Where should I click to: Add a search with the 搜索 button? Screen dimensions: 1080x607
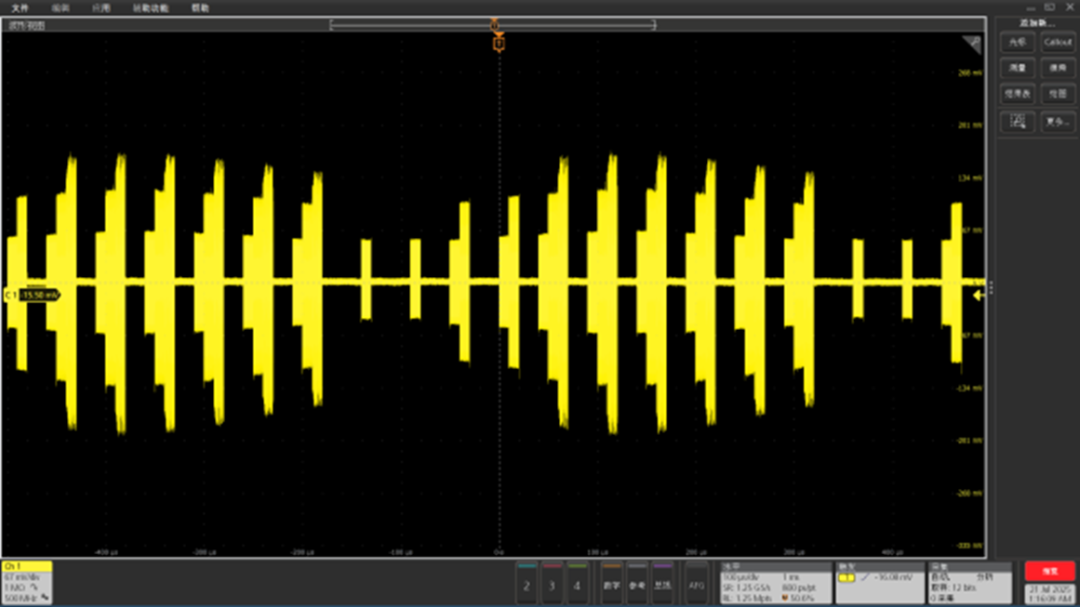[1057, 68]
